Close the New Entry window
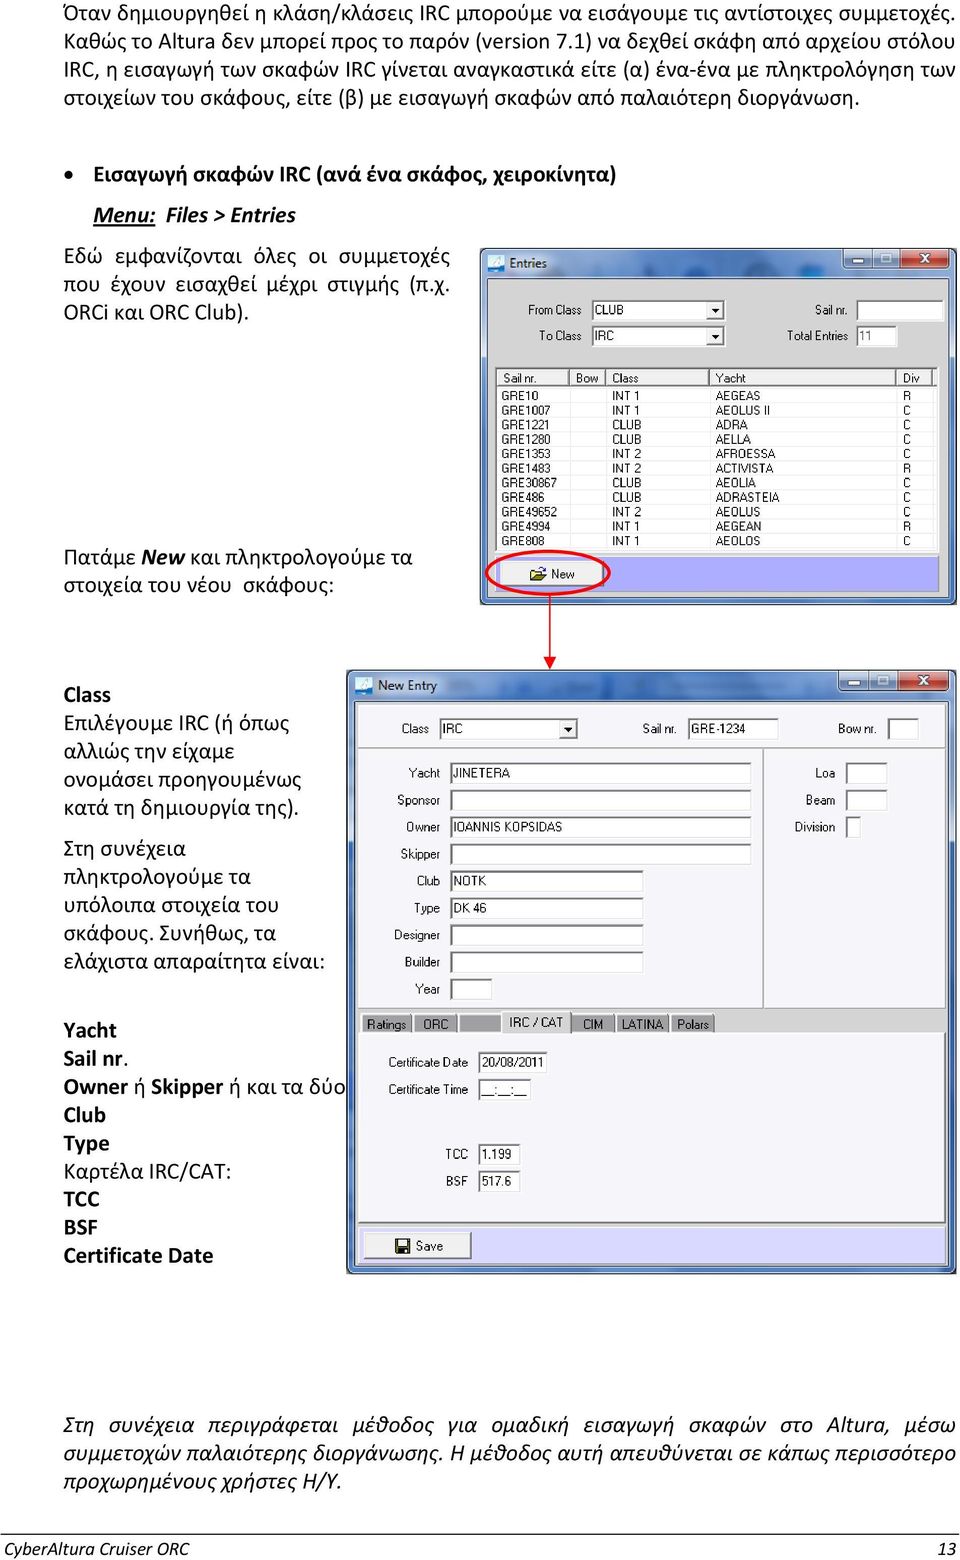 (923, 681)
